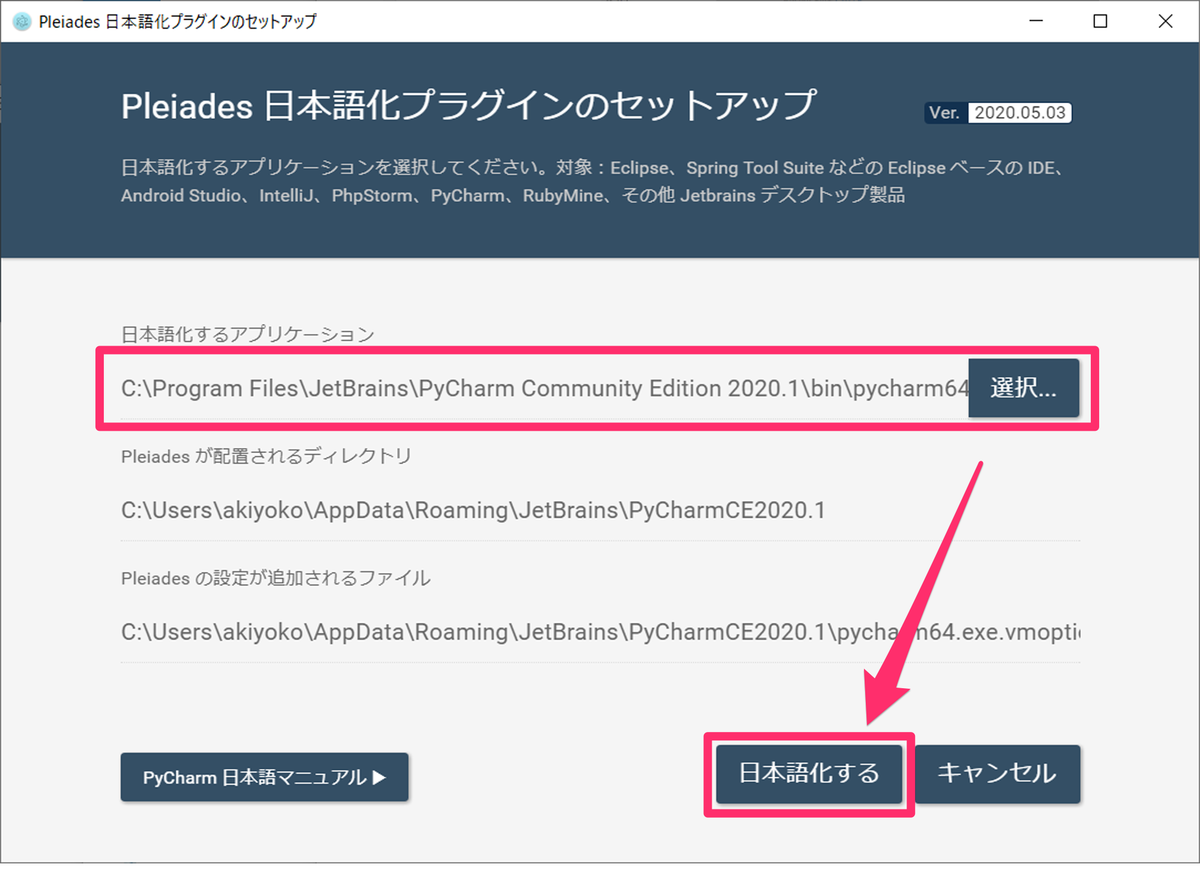1200x888 pixels.
Task: Click the Pleiades が配置されるディレクトリ label
Action: click(x=266, y=456)
